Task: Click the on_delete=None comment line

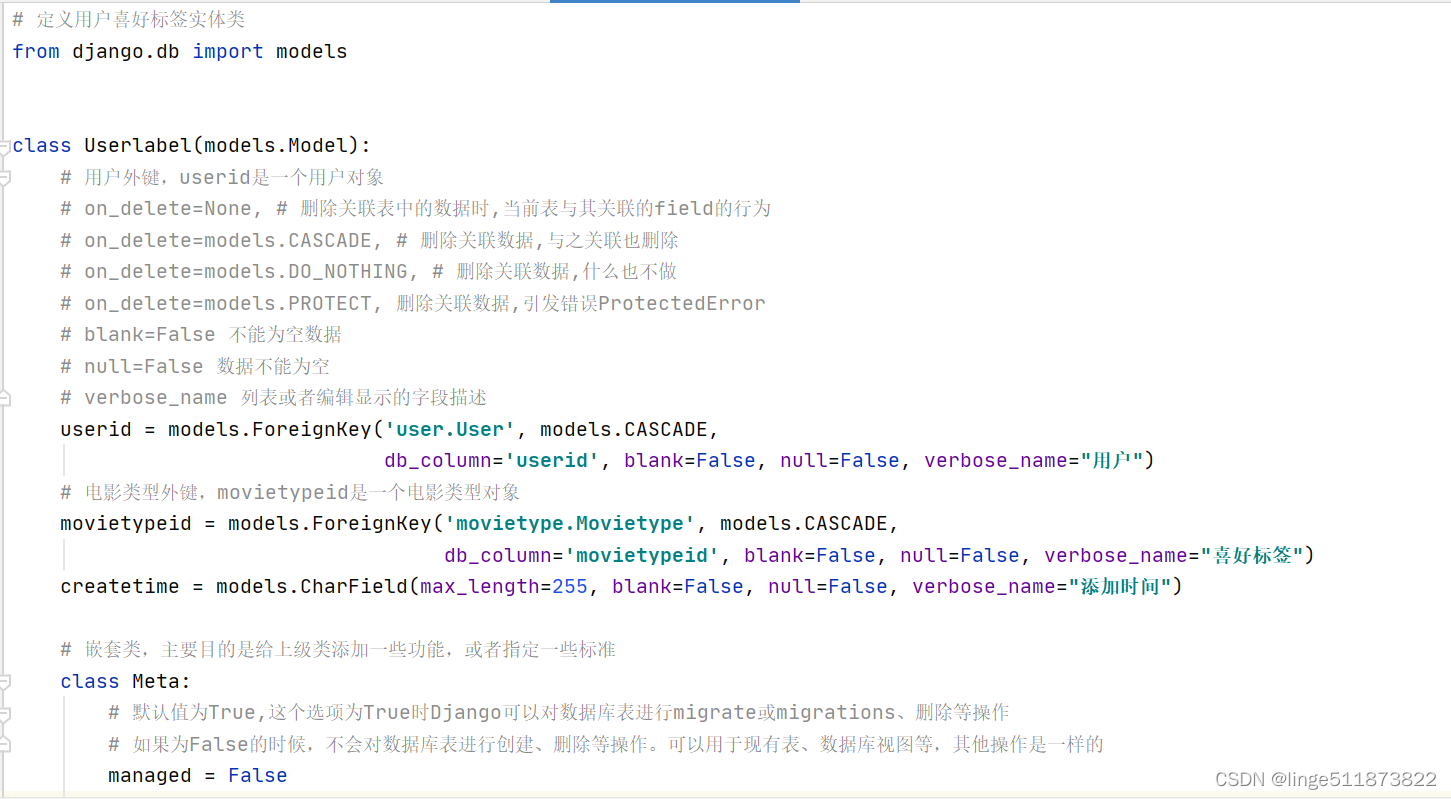Action: 415,209
